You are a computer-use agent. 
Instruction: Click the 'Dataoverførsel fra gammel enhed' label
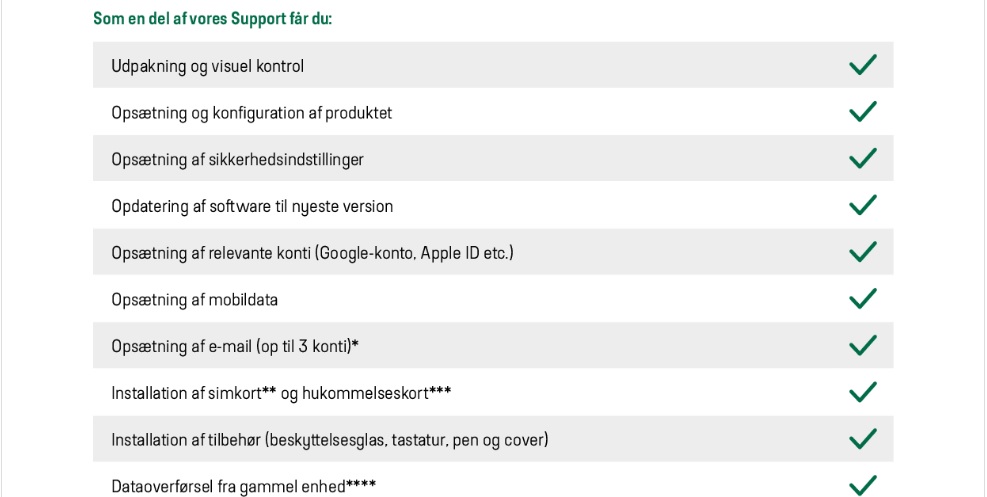(x=243, y=487)
